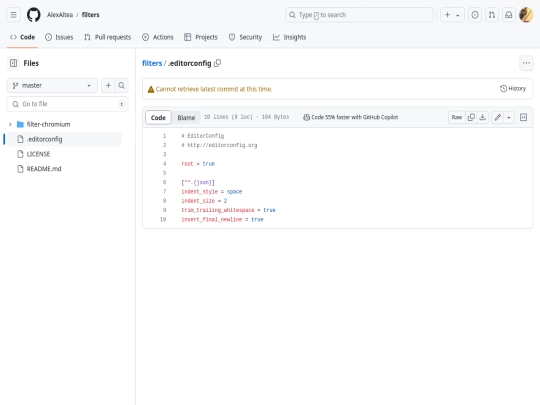This screenshot has width=540, height=405.
Task: Collapse the Files side panel icon
Action: pos(13,63)
